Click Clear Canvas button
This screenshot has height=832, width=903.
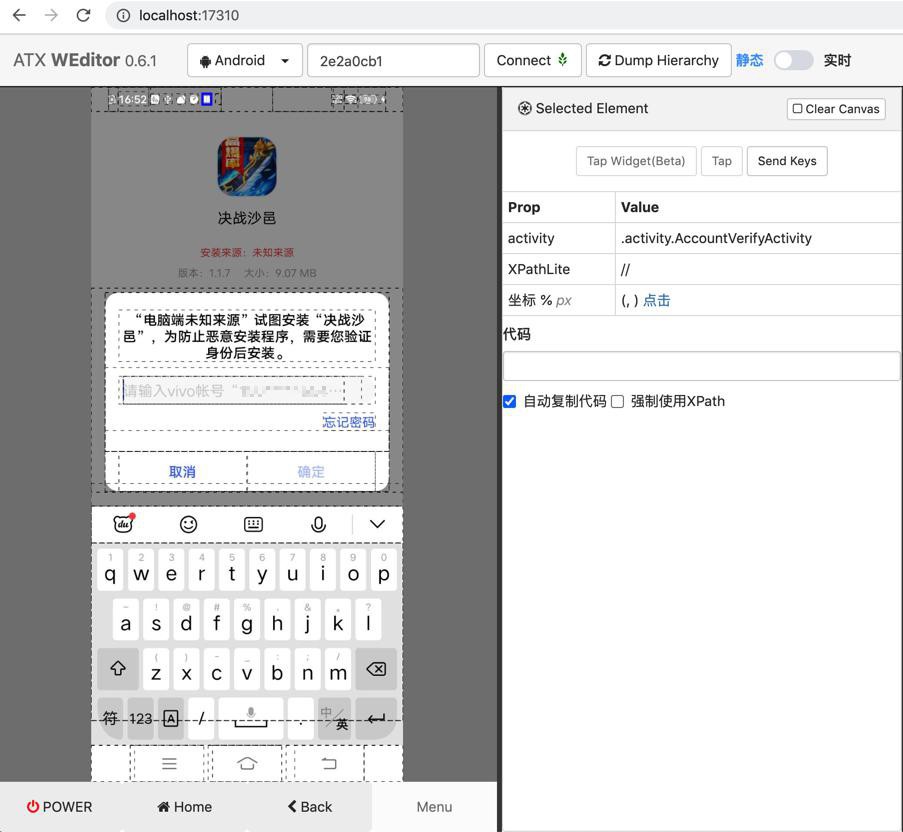836,109
